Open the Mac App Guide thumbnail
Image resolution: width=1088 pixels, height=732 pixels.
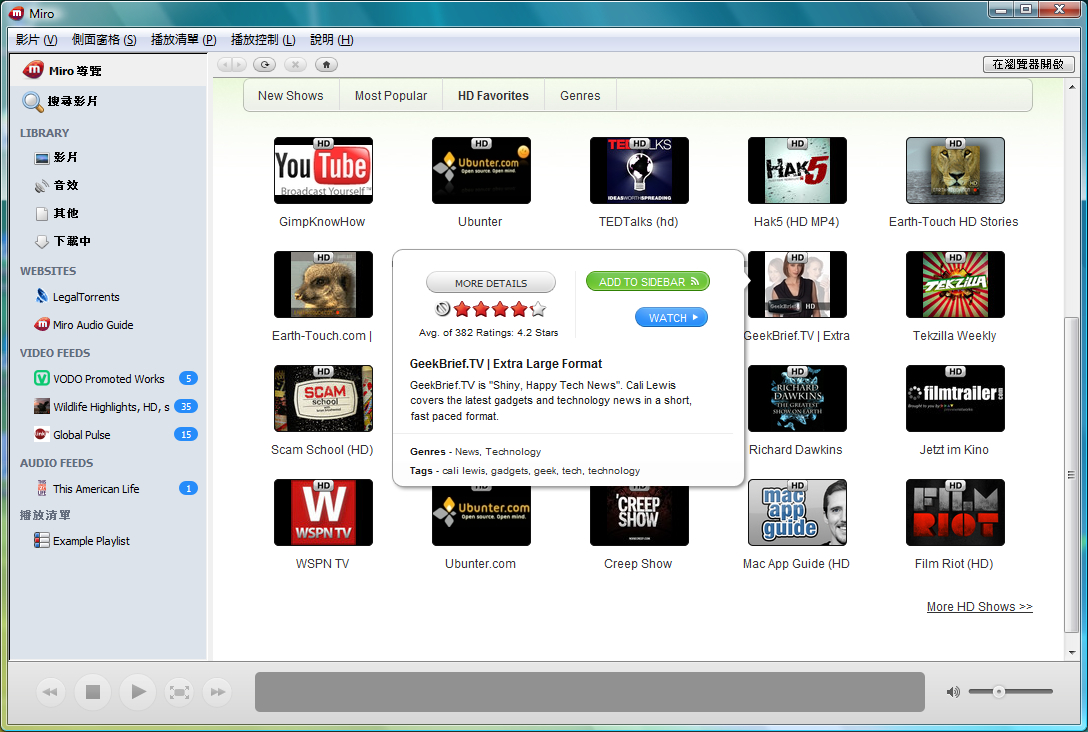pos(797,512)
